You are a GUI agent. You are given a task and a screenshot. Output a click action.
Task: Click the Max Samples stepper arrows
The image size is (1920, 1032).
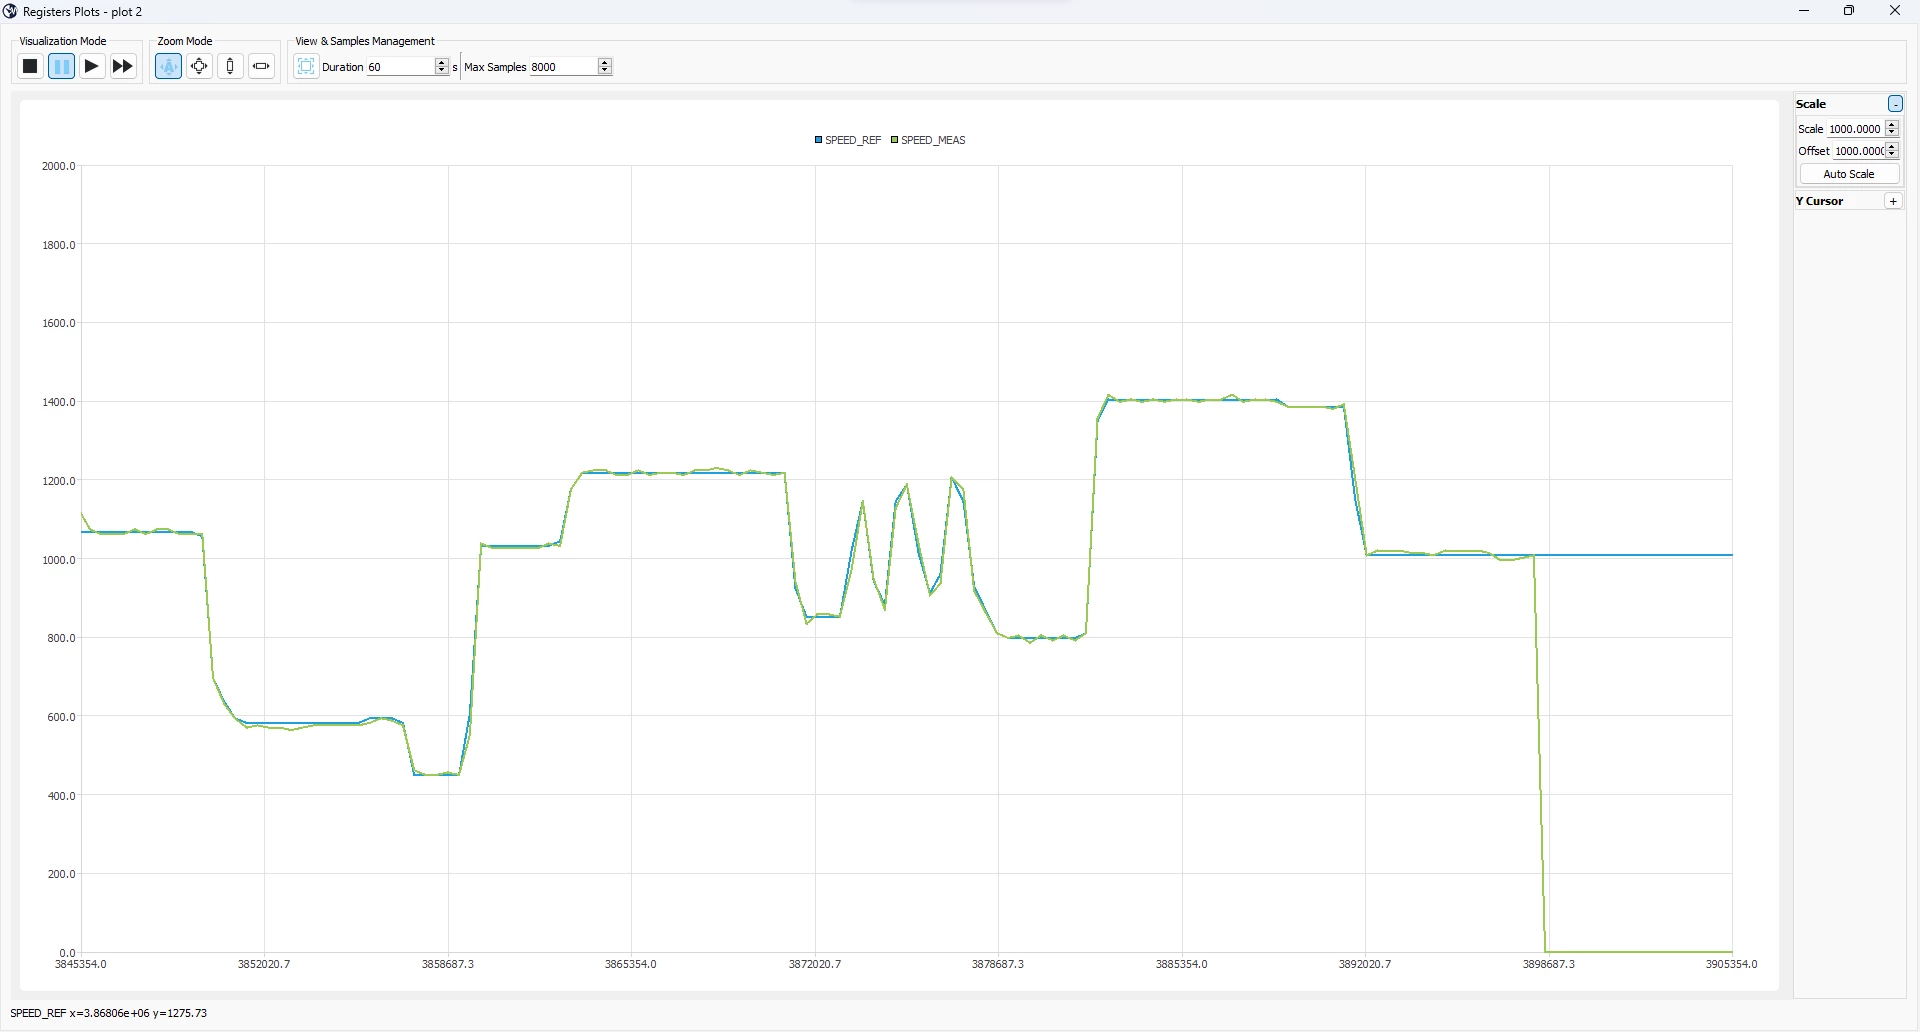605,67
